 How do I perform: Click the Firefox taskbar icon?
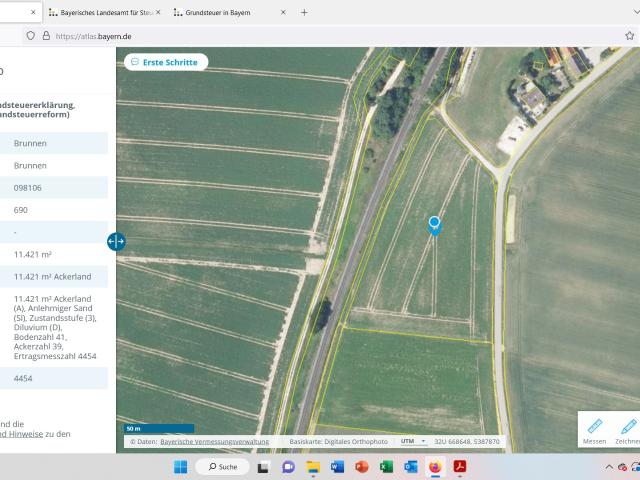(x=435, y=467)
